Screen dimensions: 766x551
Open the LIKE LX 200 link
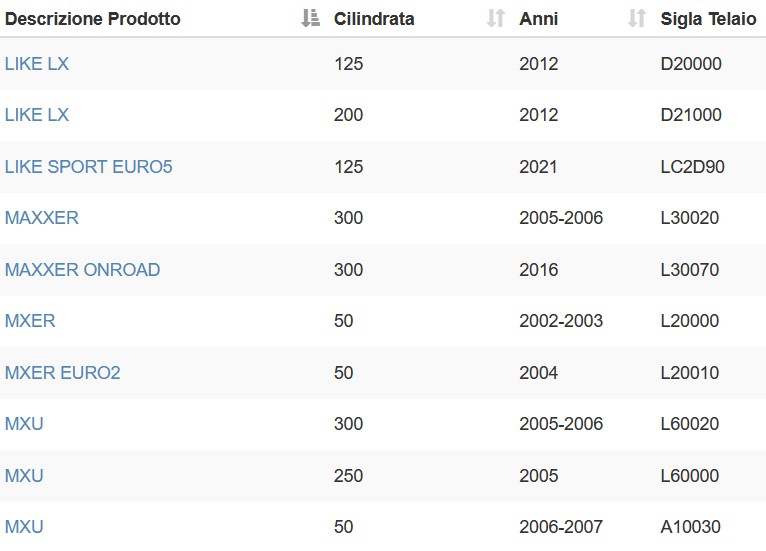pyautogui.click(x=37, y=115)
